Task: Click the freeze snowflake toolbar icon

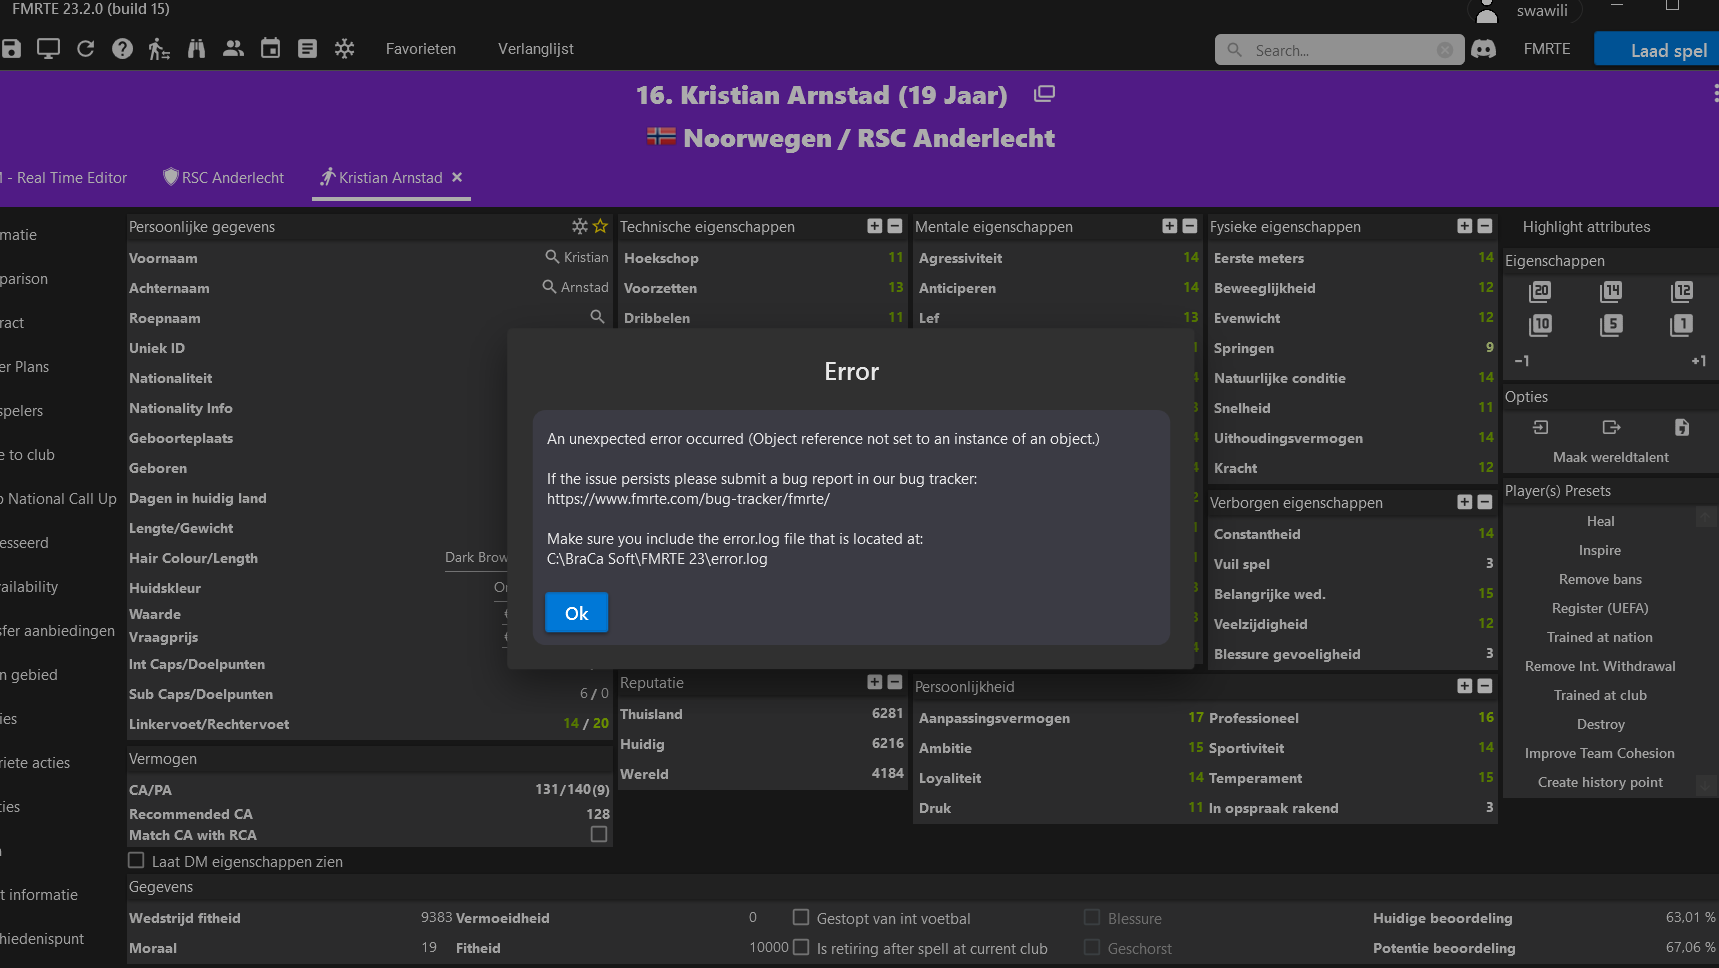Action: [x=344, y=49]
